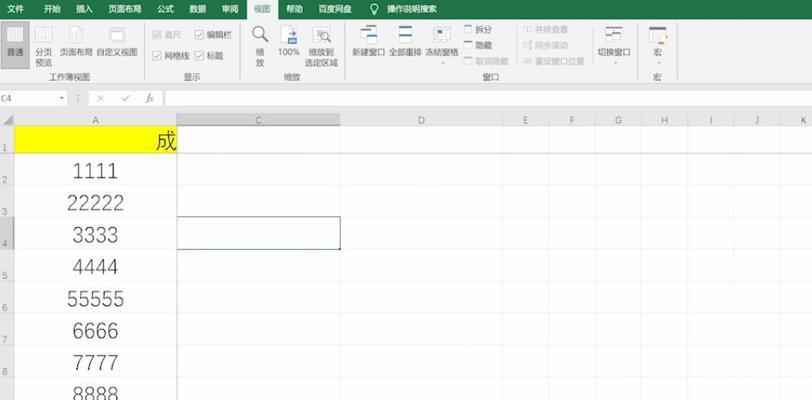Click Hide window (隐藏)

coord(477,45)
